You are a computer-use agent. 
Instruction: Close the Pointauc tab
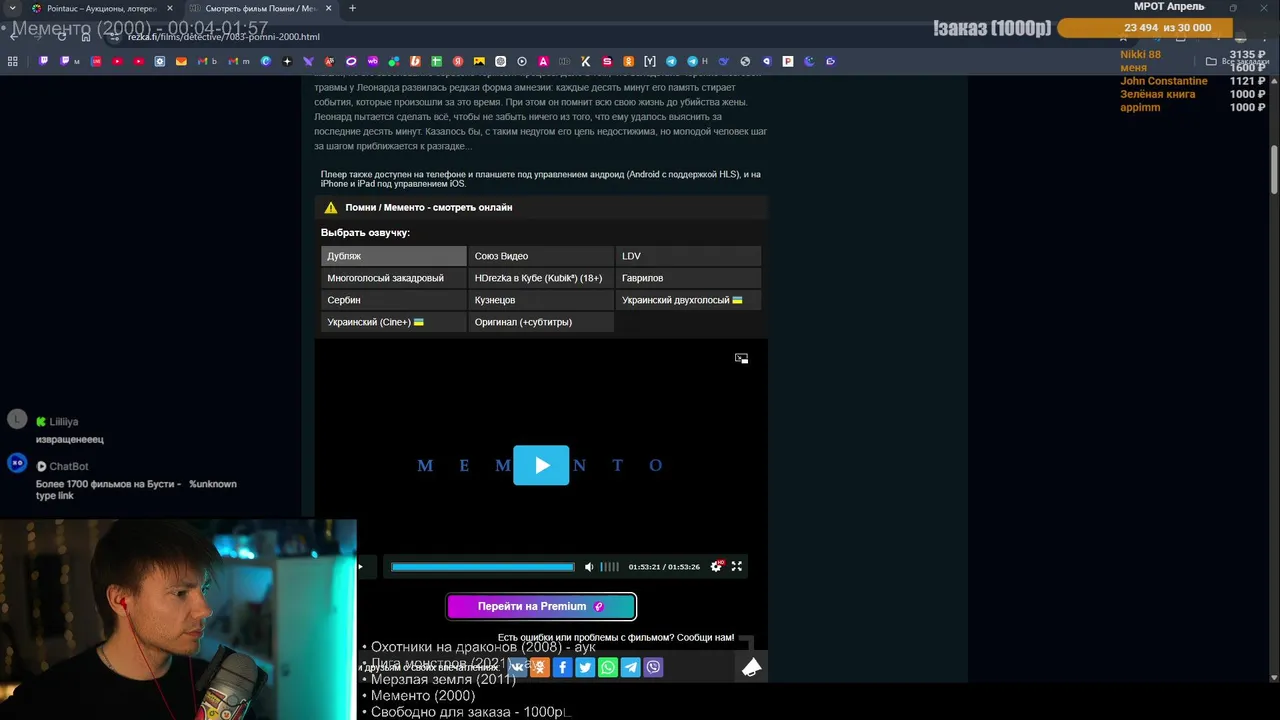tap(169, 8)
